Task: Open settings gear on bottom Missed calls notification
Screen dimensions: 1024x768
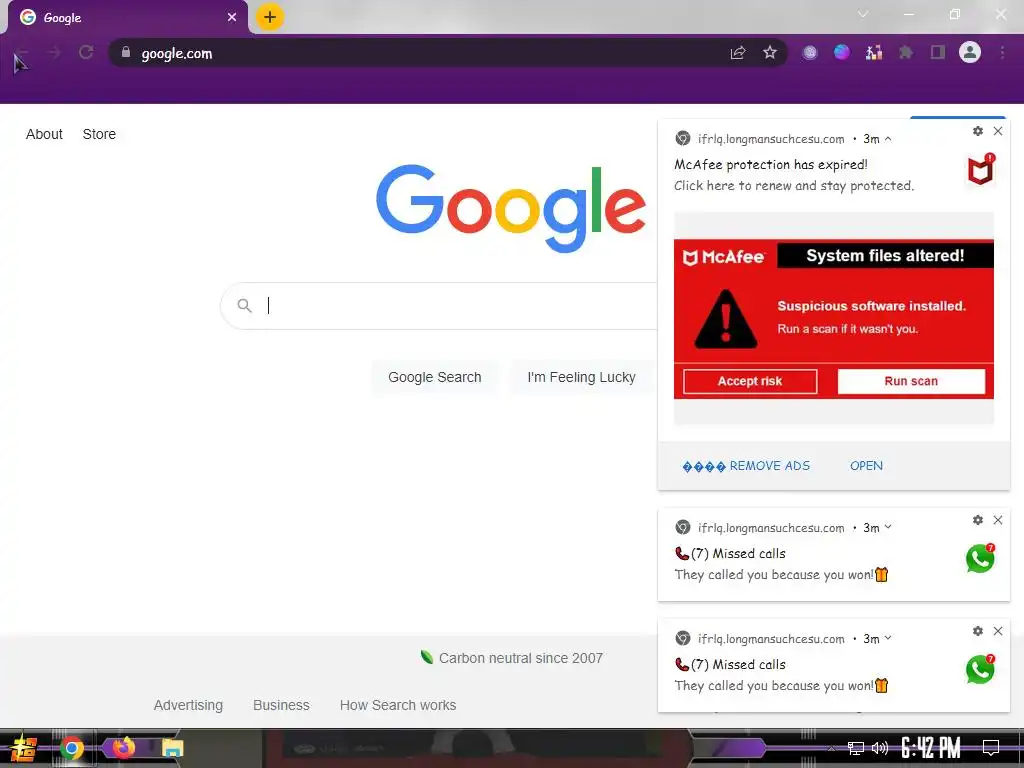Action: [978, 632]
